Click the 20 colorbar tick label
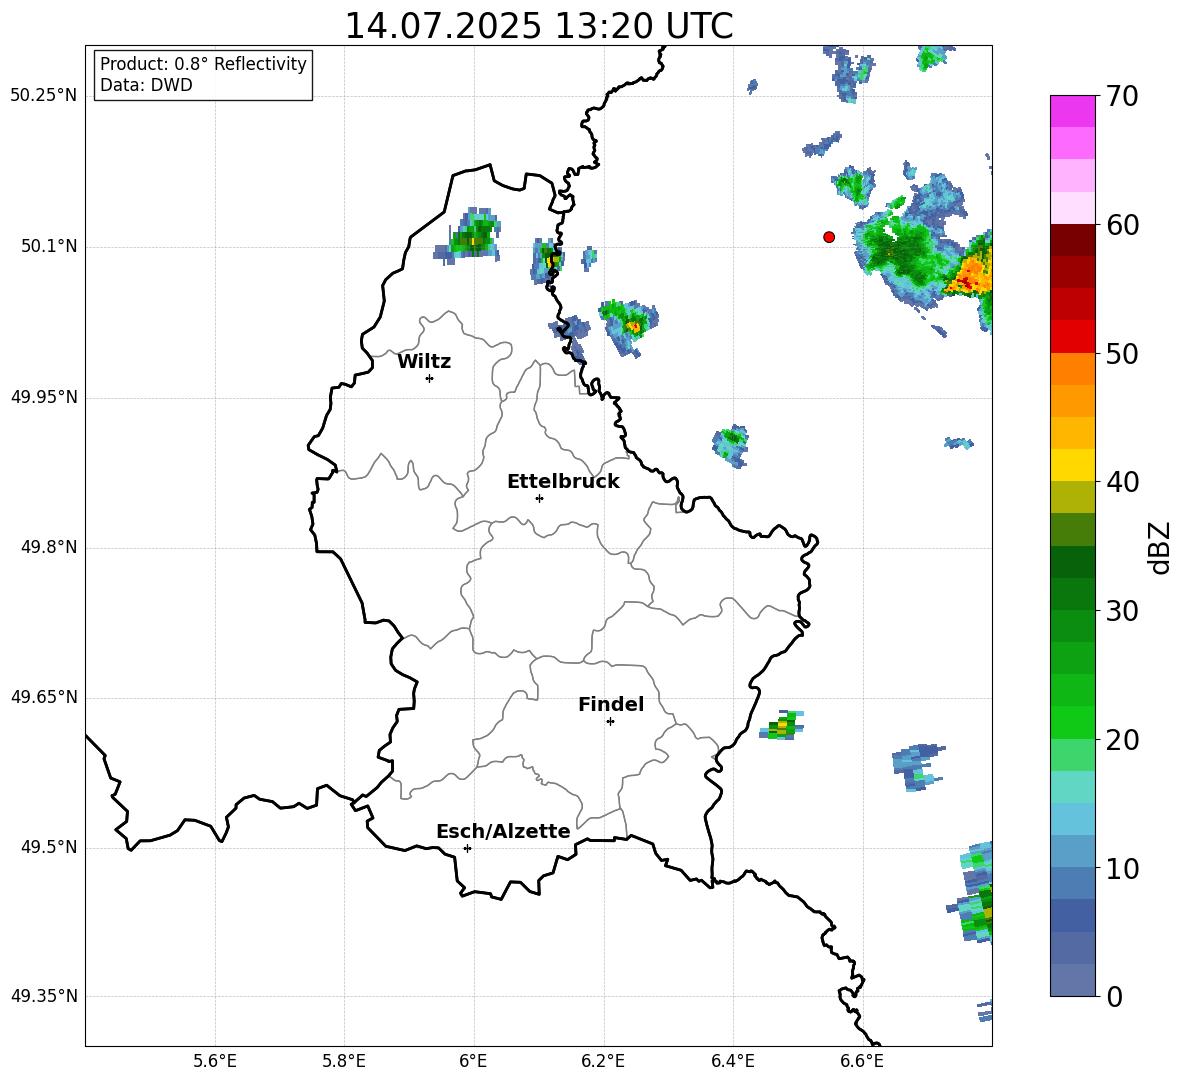1184x1081 pixels. click(x=1121, y=740)
